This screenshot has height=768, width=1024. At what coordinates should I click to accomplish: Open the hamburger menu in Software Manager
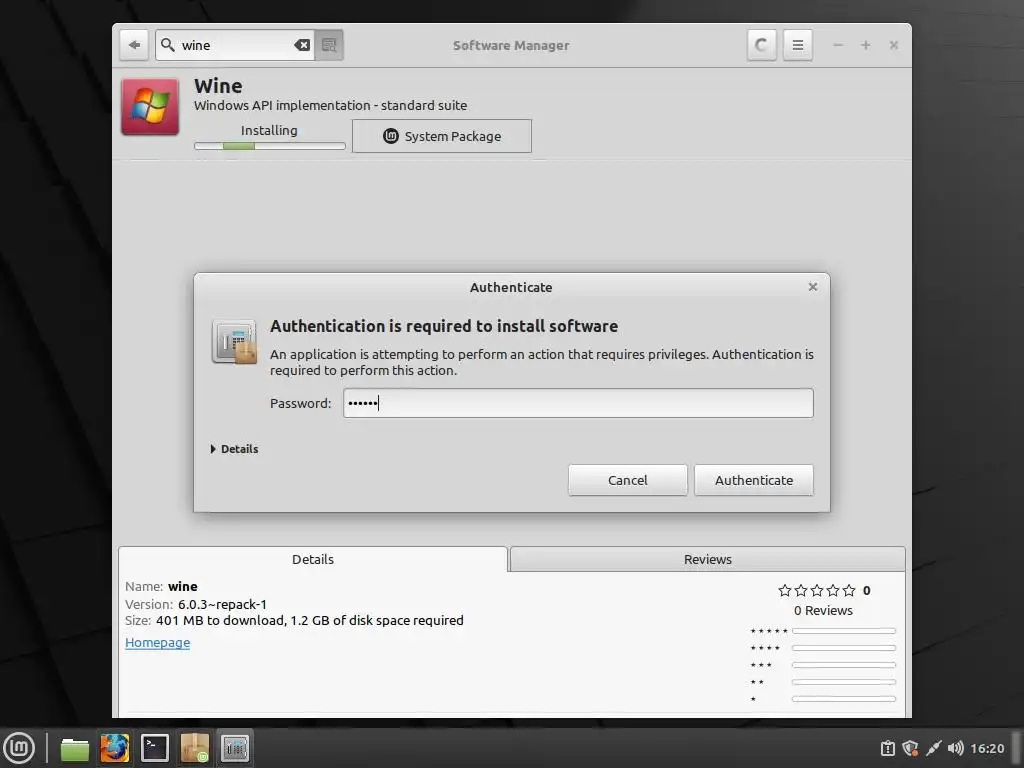point(797,45)
